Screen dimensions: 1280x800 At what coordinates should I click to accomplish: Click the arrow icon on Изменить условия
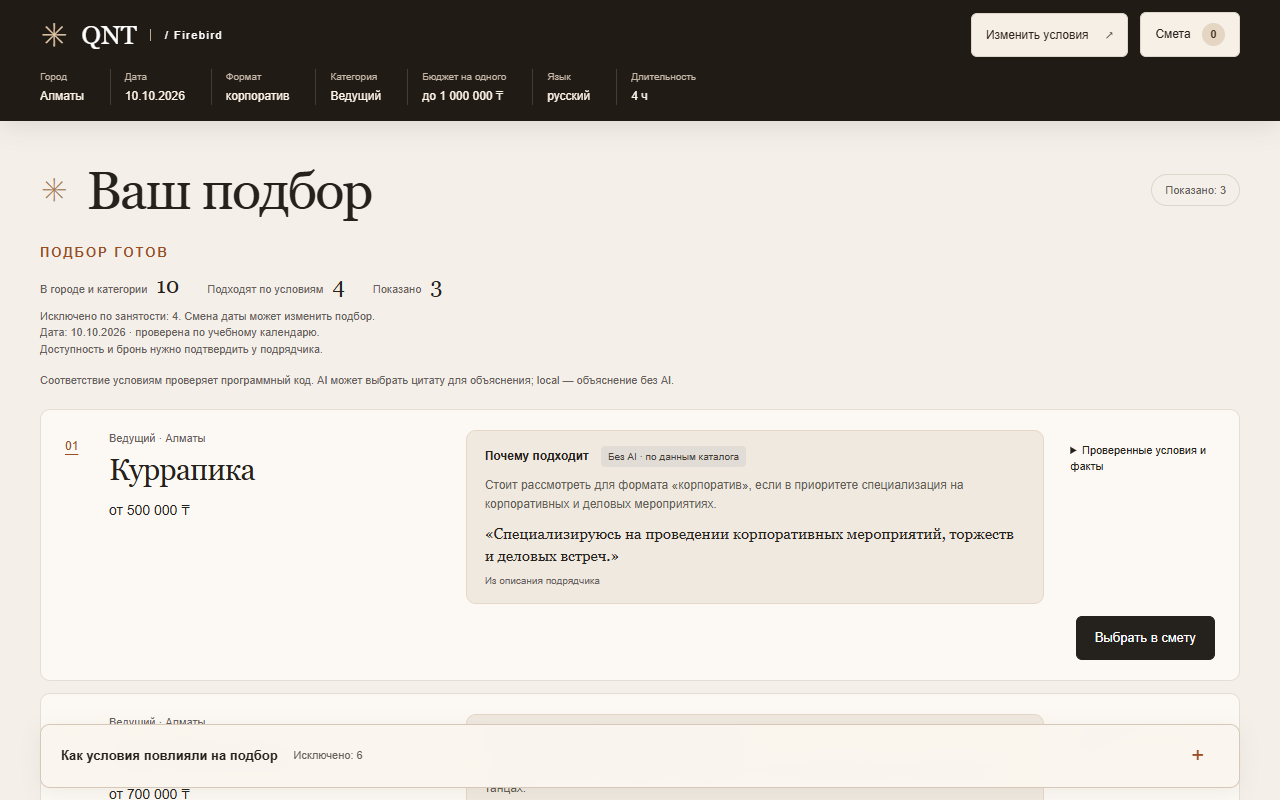[1108, 35]
